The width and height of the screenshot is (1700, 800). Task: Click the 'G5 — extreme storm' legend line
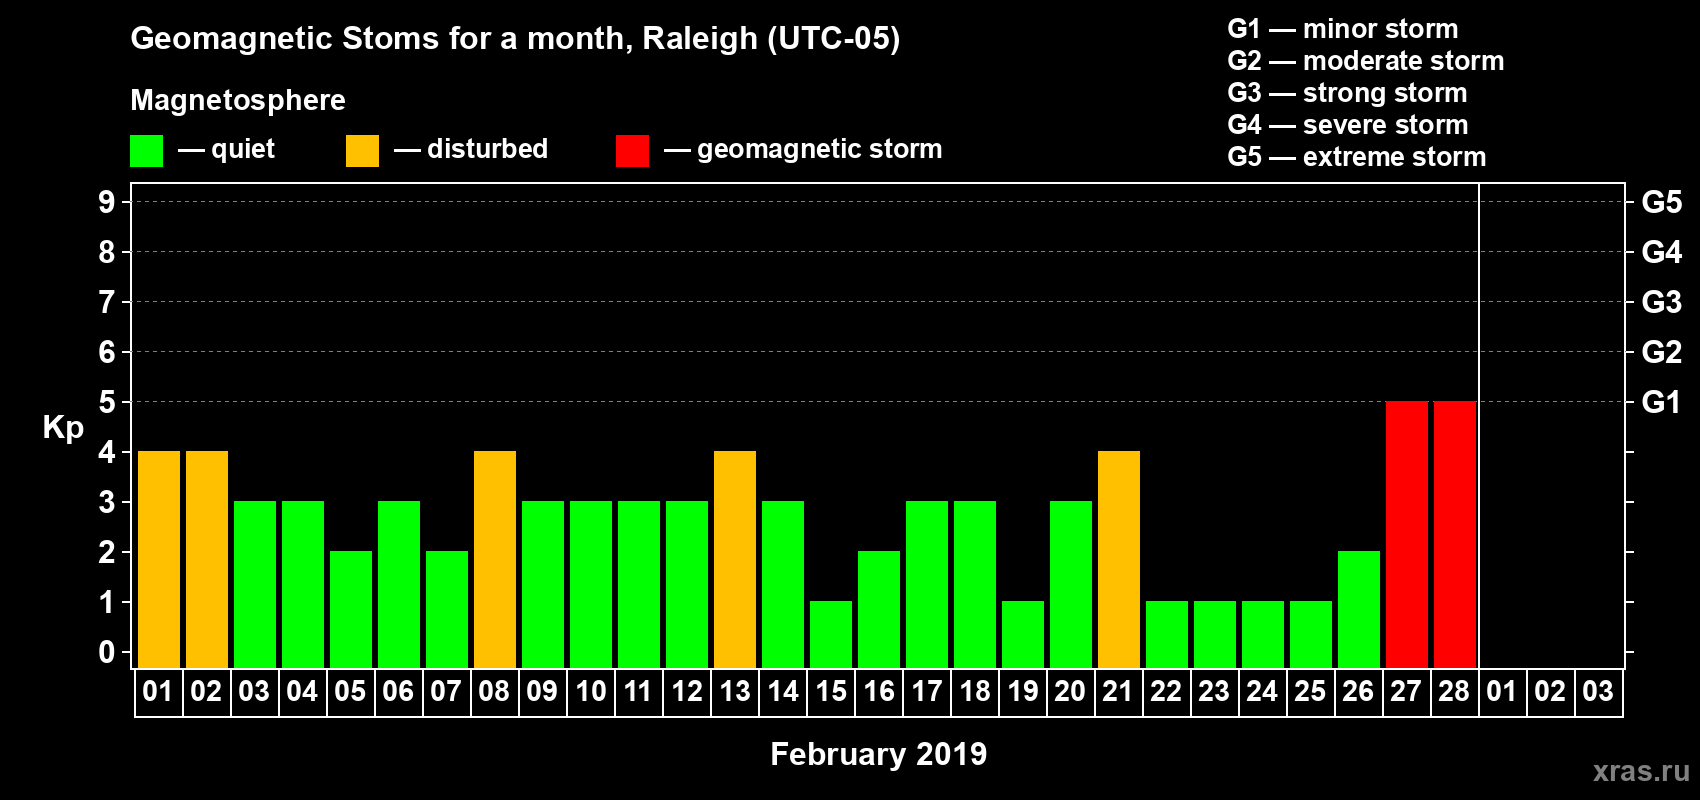point(1356,157)
